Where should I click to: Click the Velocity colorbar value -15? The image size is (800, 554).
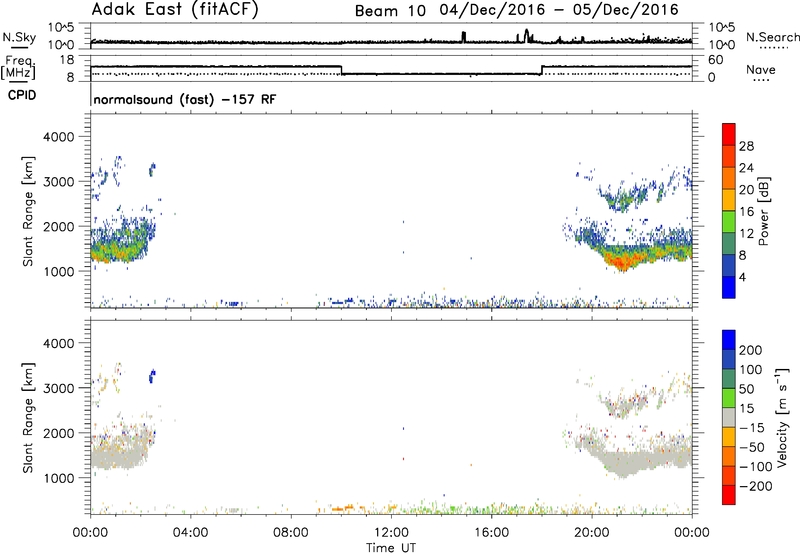click(752, 428)
